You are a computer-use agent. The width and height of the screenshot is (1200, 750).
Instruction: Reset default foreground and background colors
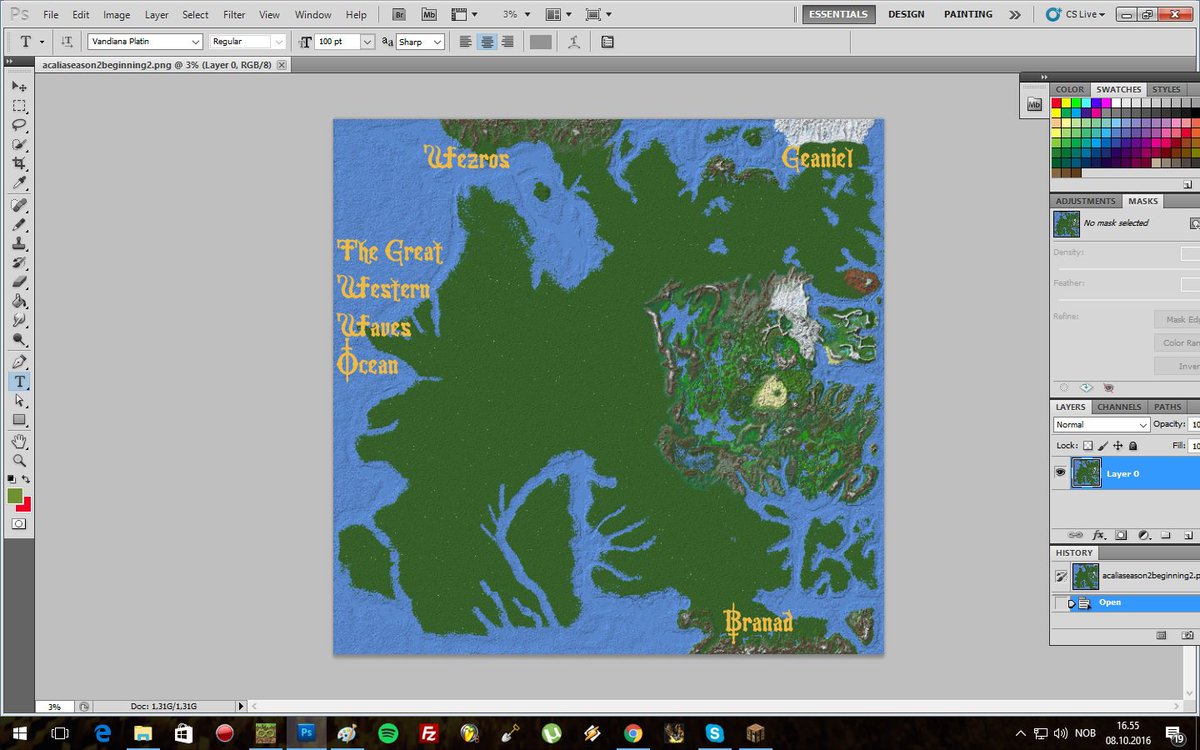12,480
